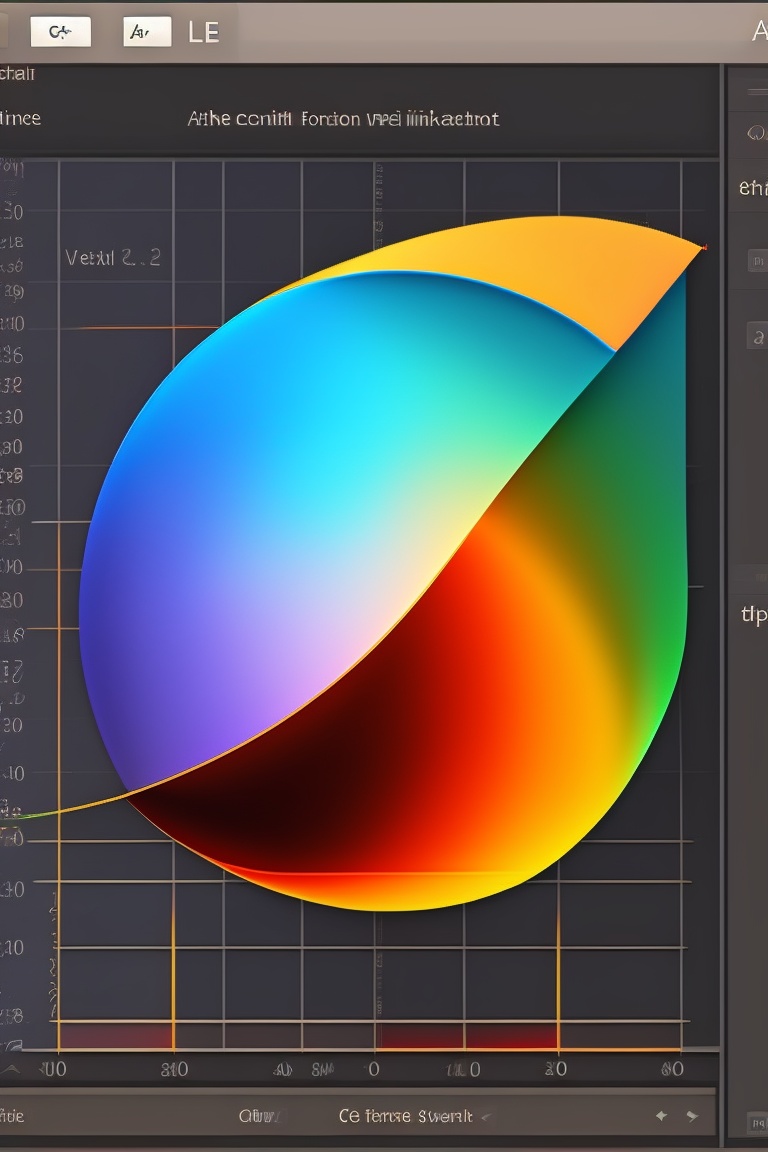Click the orange point at leaf's top-right tip

pyautogui.click(x=705, y=246)
